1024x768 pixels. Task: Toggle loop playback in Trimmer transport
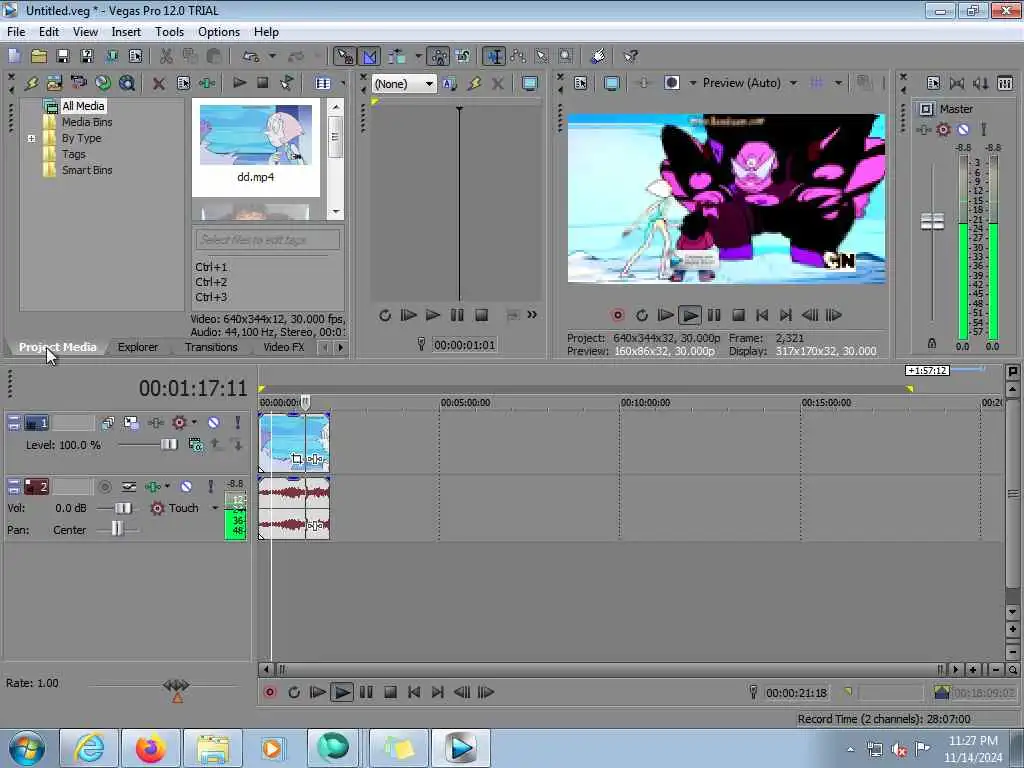coord(385,315)
